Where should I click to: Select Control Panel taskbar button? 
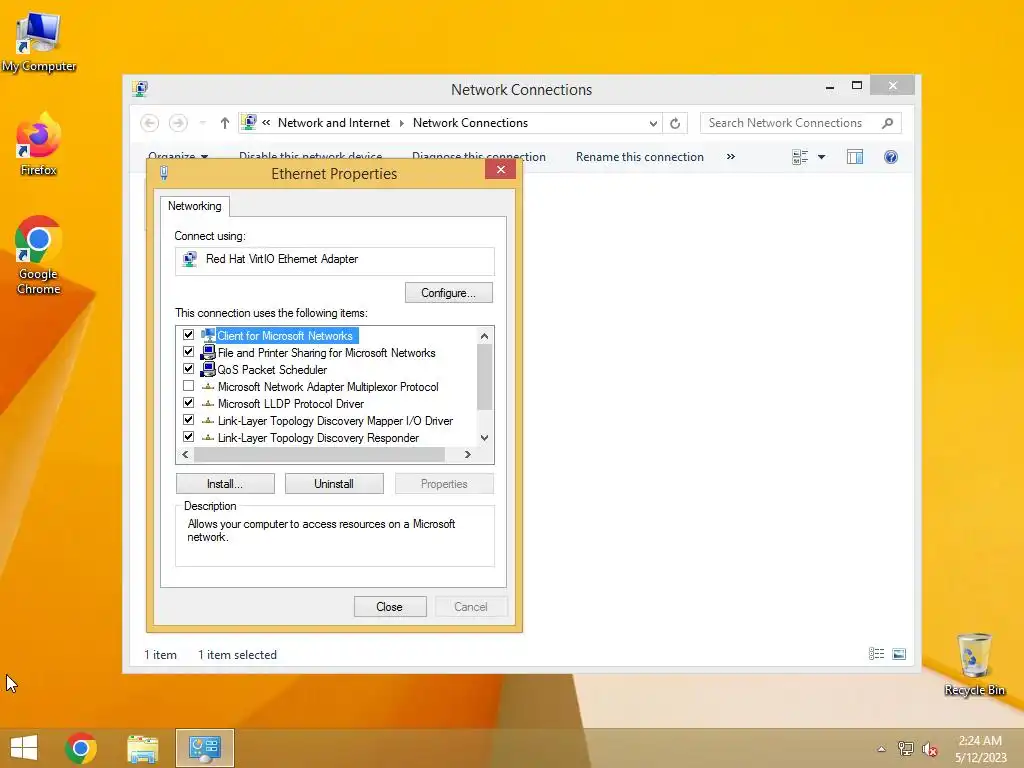[204, 748]
